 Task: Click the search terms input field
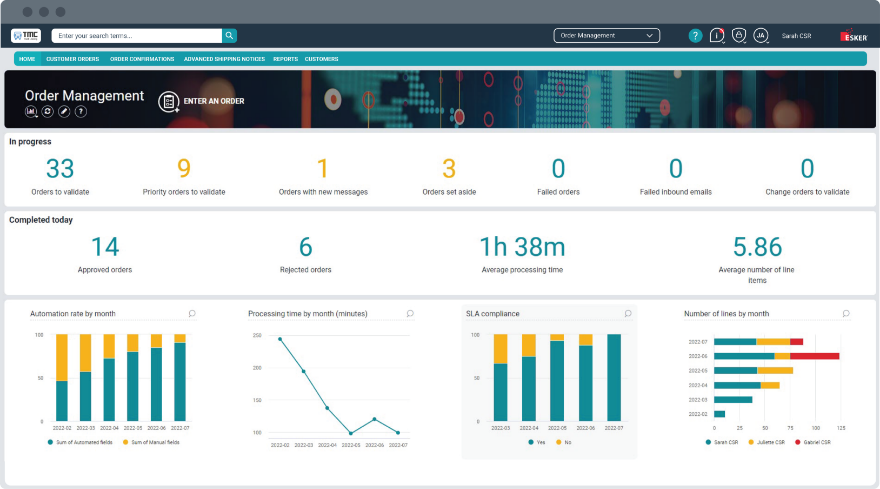pyautogui.click(x=135, y=35)
